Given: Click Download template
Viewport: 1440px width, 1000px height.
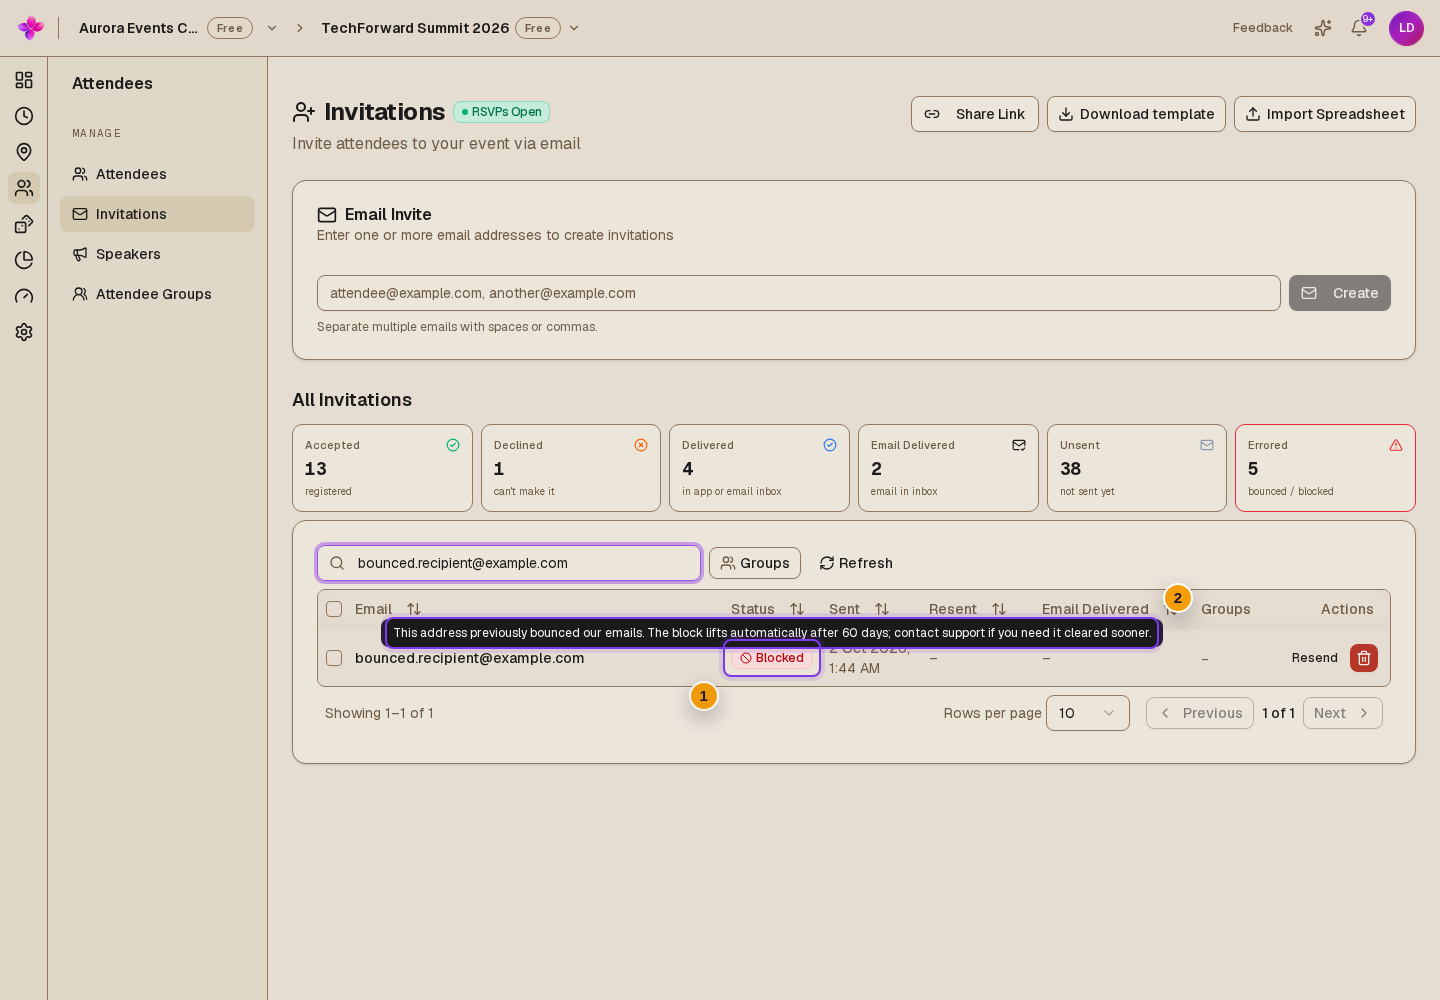Looking at the screenshot, I should [1136, 114].
